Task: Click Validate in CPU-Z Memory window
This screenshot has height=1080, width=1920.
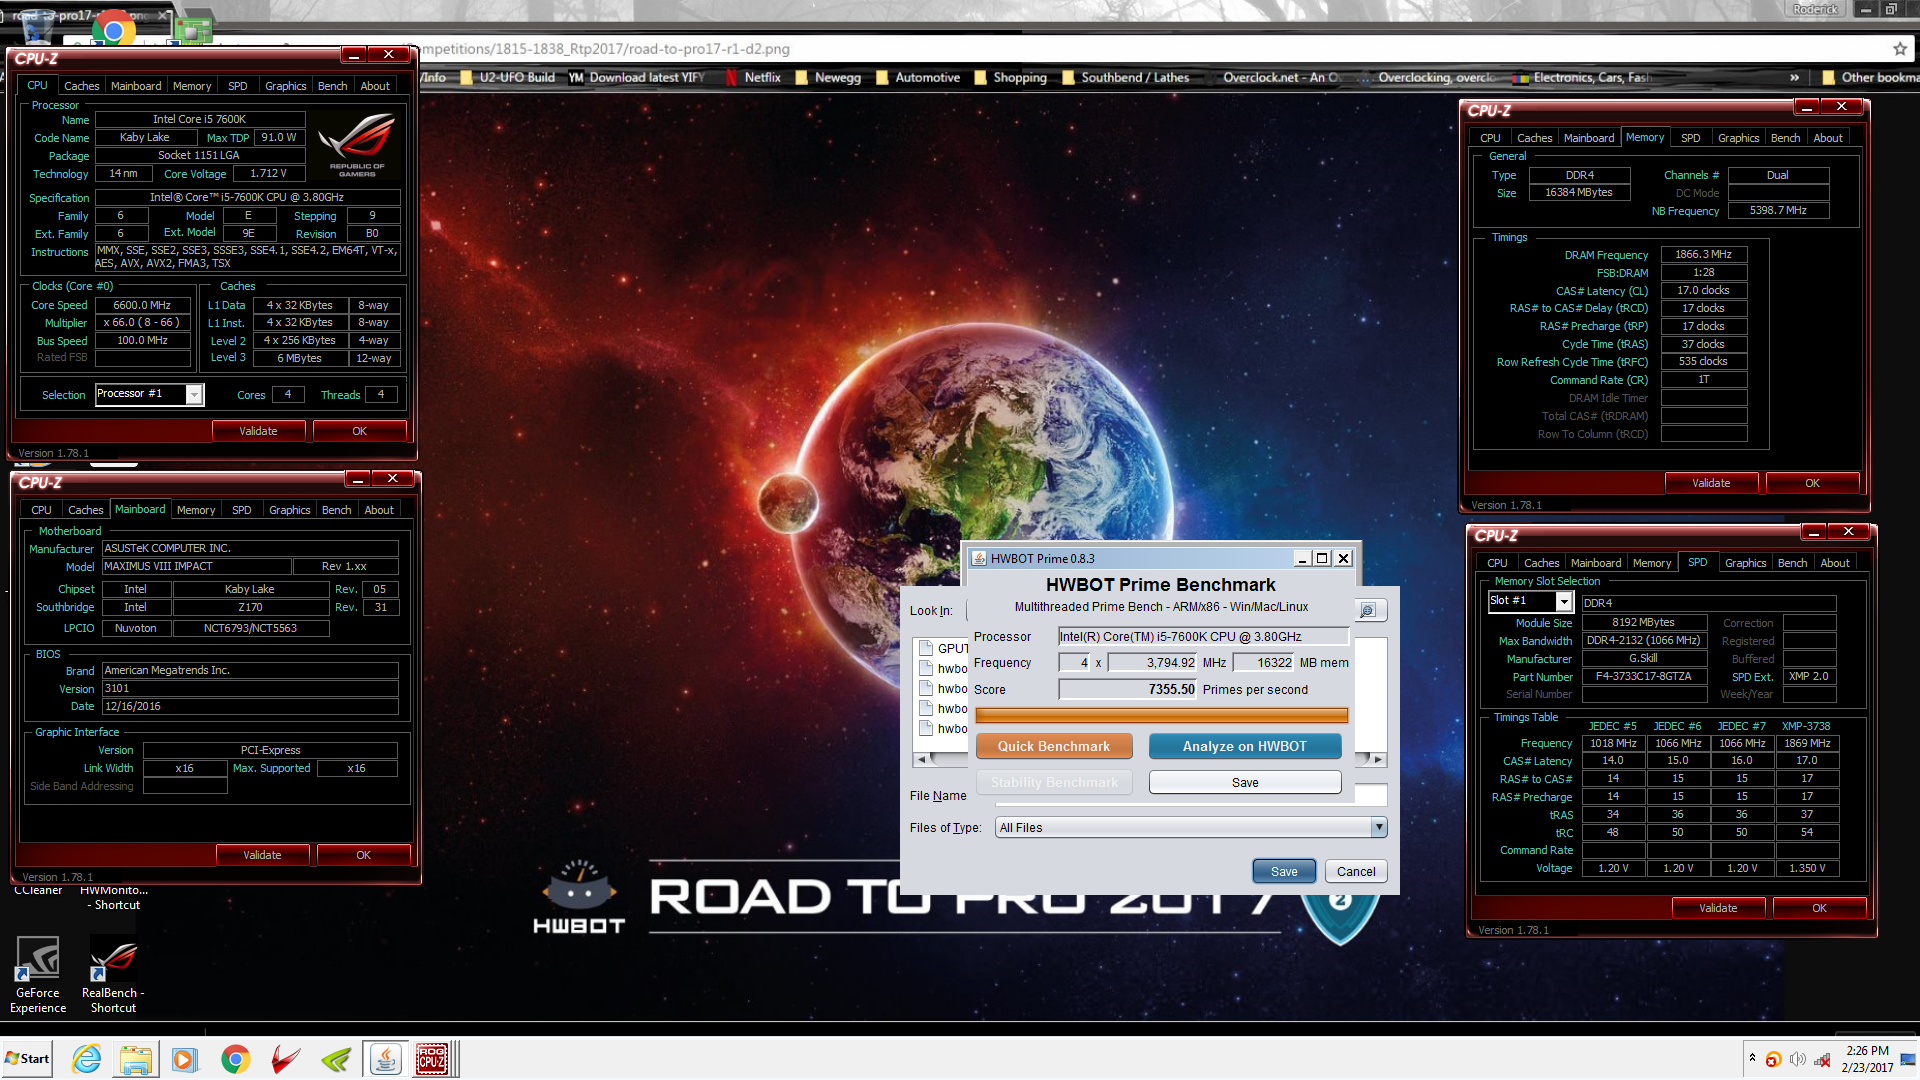Action: click(1711, 483)
